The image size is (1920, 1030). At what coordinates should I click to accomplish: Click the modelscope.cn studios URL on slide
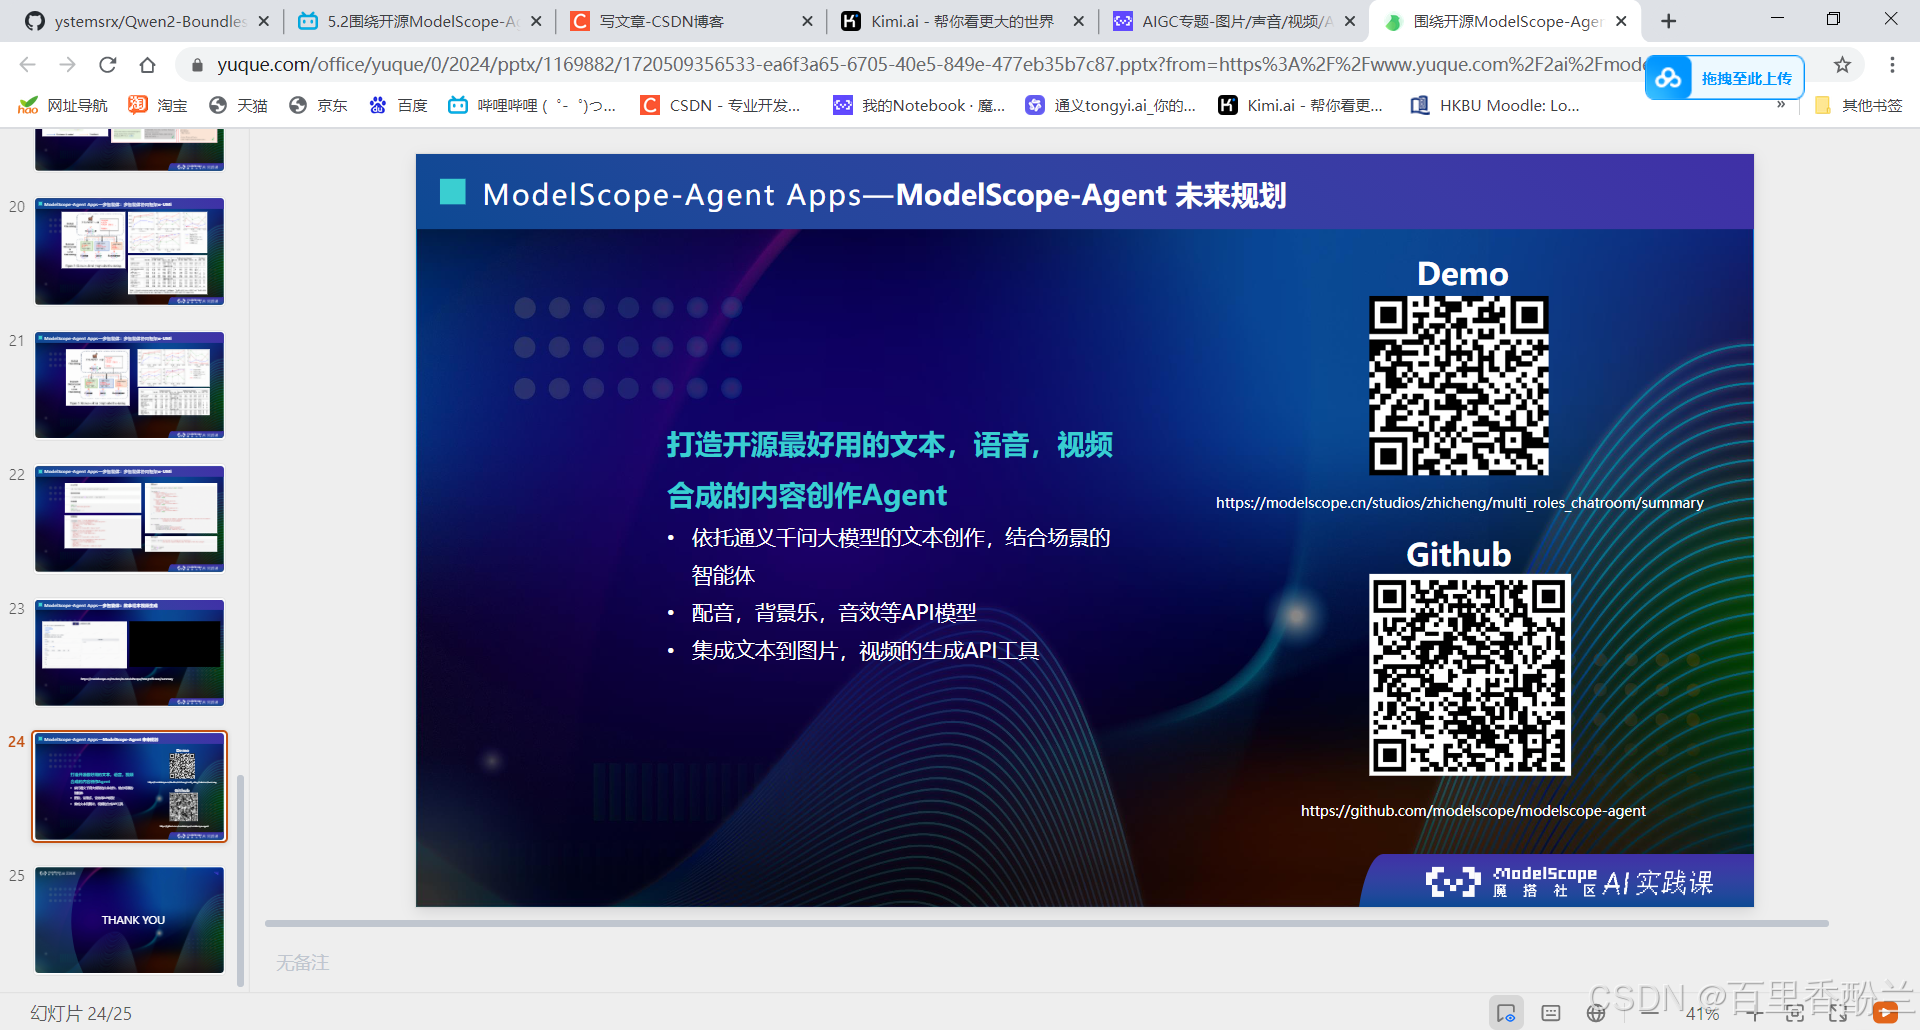[1459, 503]
